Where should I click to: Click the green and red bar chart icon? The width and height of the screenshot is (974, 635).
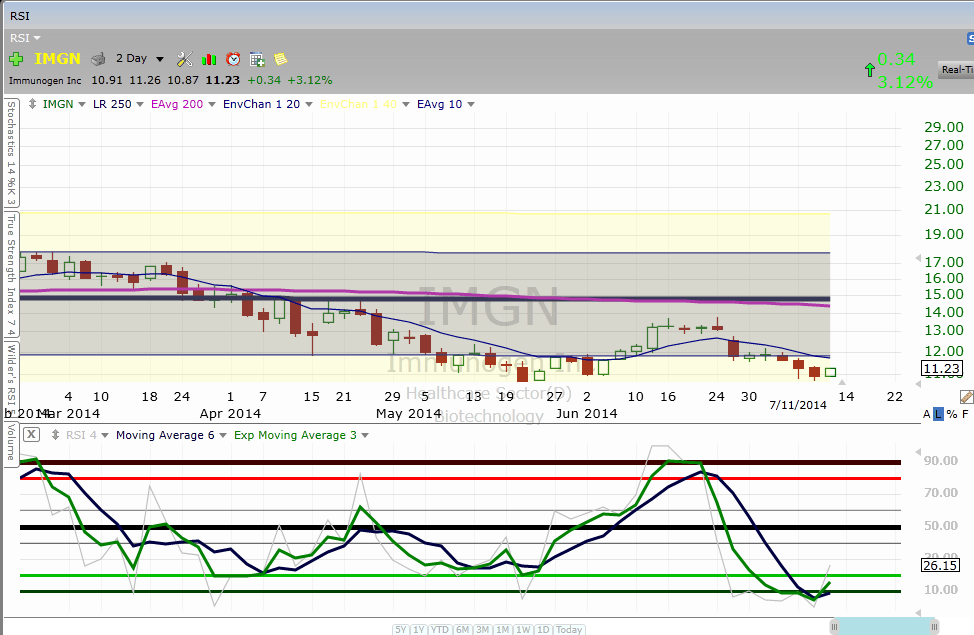point(209,59)
